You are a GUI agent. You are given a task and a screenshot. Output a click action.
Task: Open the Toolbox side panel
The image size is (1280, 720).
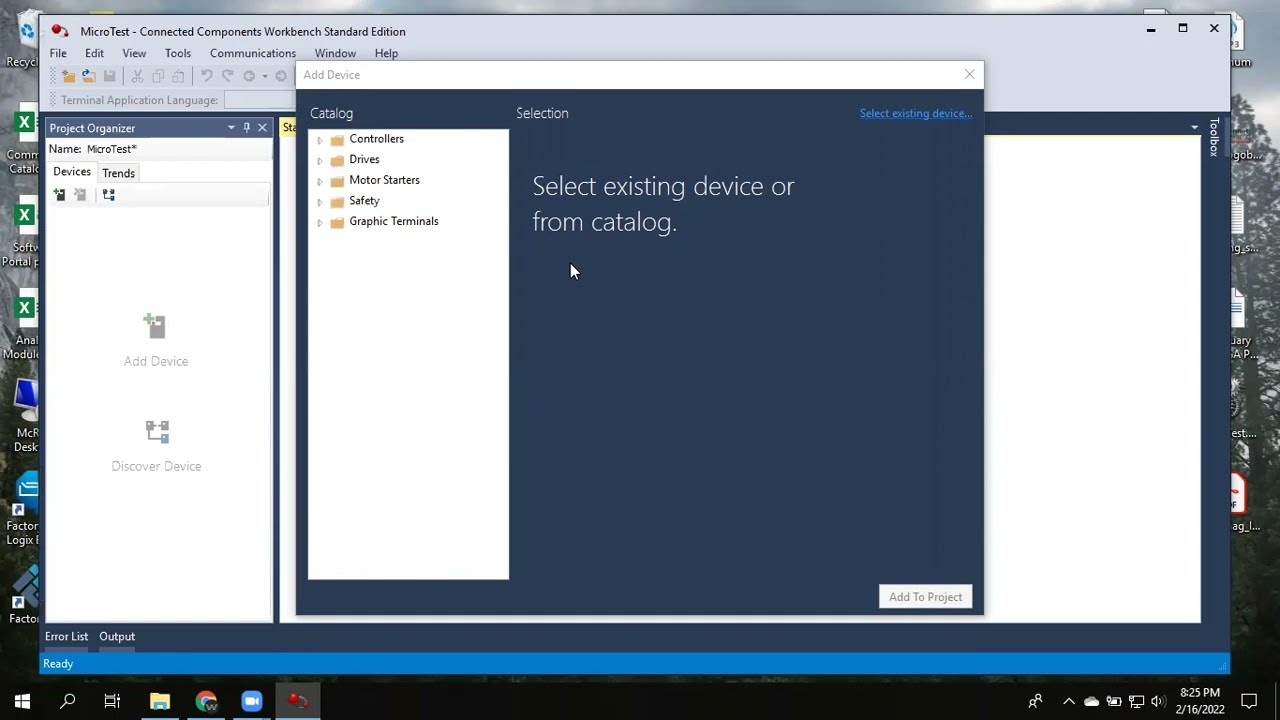pos(1214,138)
